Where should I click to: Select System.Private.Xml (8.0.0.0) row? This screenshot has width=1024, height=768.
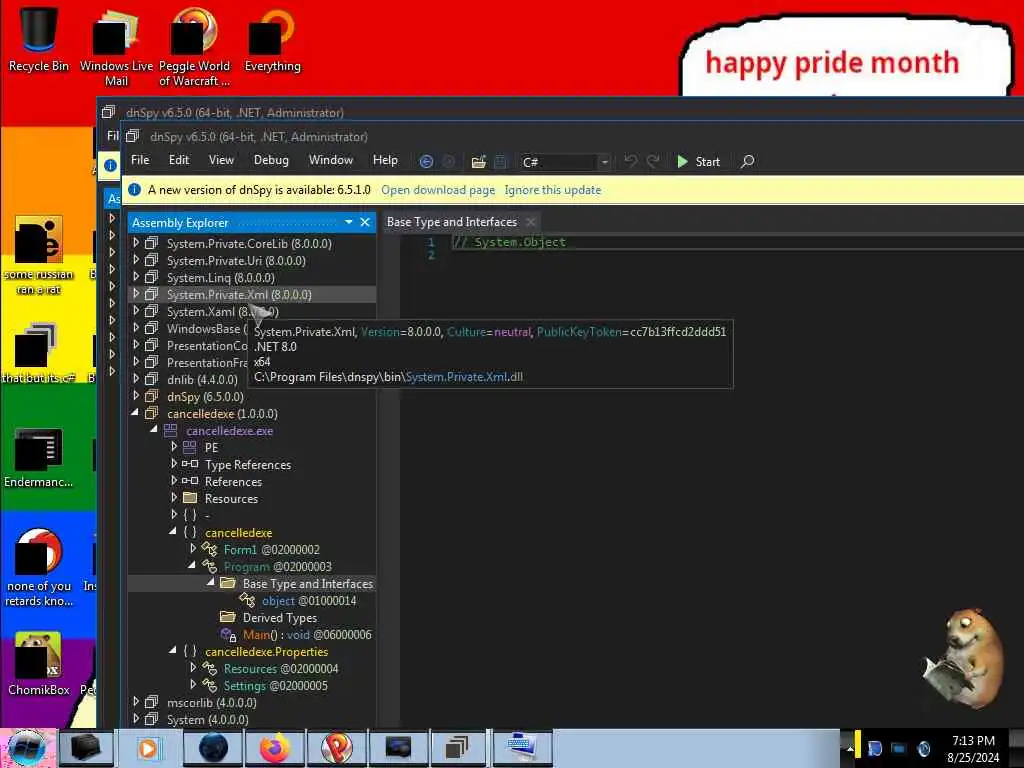[251, 295]
